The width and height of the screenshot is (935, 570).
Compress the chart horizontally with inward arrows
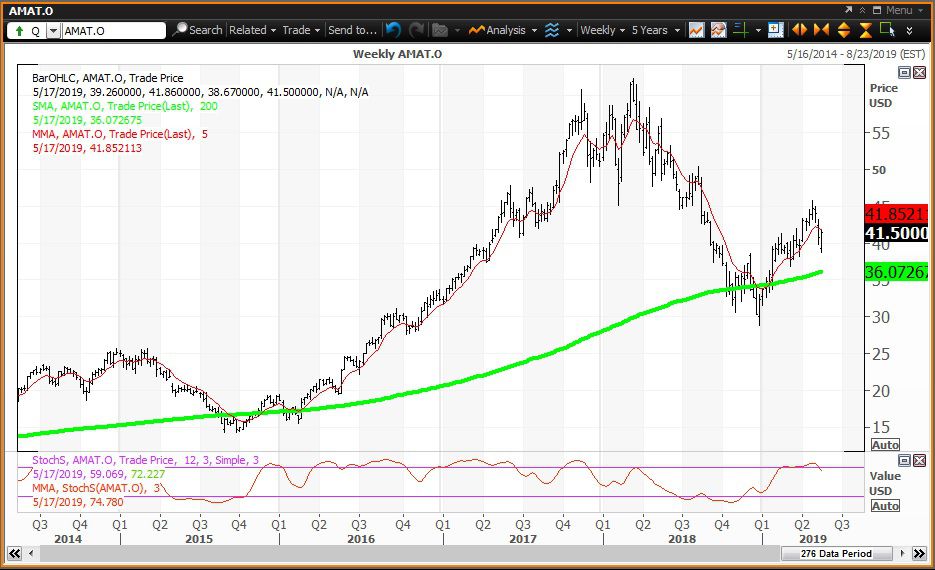point(821,30)
